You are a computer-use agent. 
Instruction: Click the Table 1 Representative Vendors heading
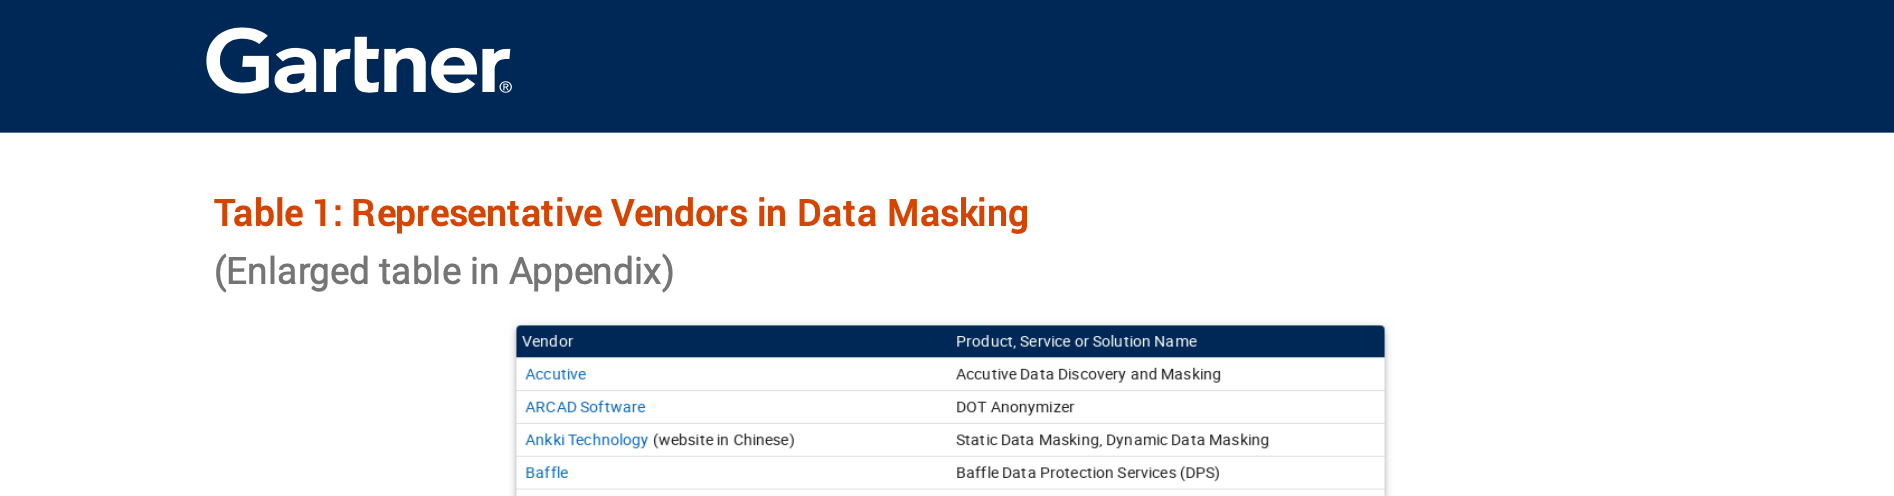coord(620,213)
